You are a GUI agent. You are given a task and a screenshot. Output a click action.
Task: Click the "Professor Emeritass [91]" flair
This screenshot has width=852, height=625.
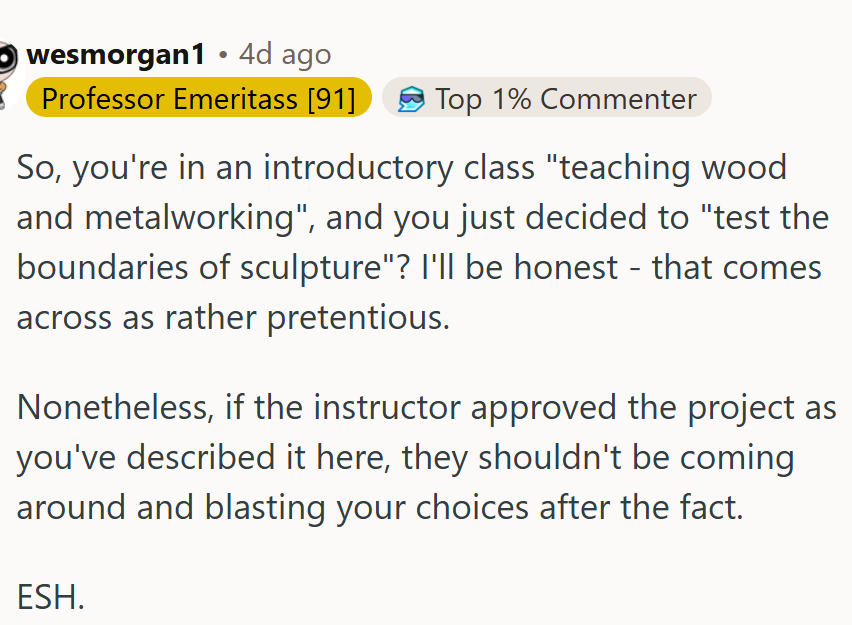[x=199, y=98]
